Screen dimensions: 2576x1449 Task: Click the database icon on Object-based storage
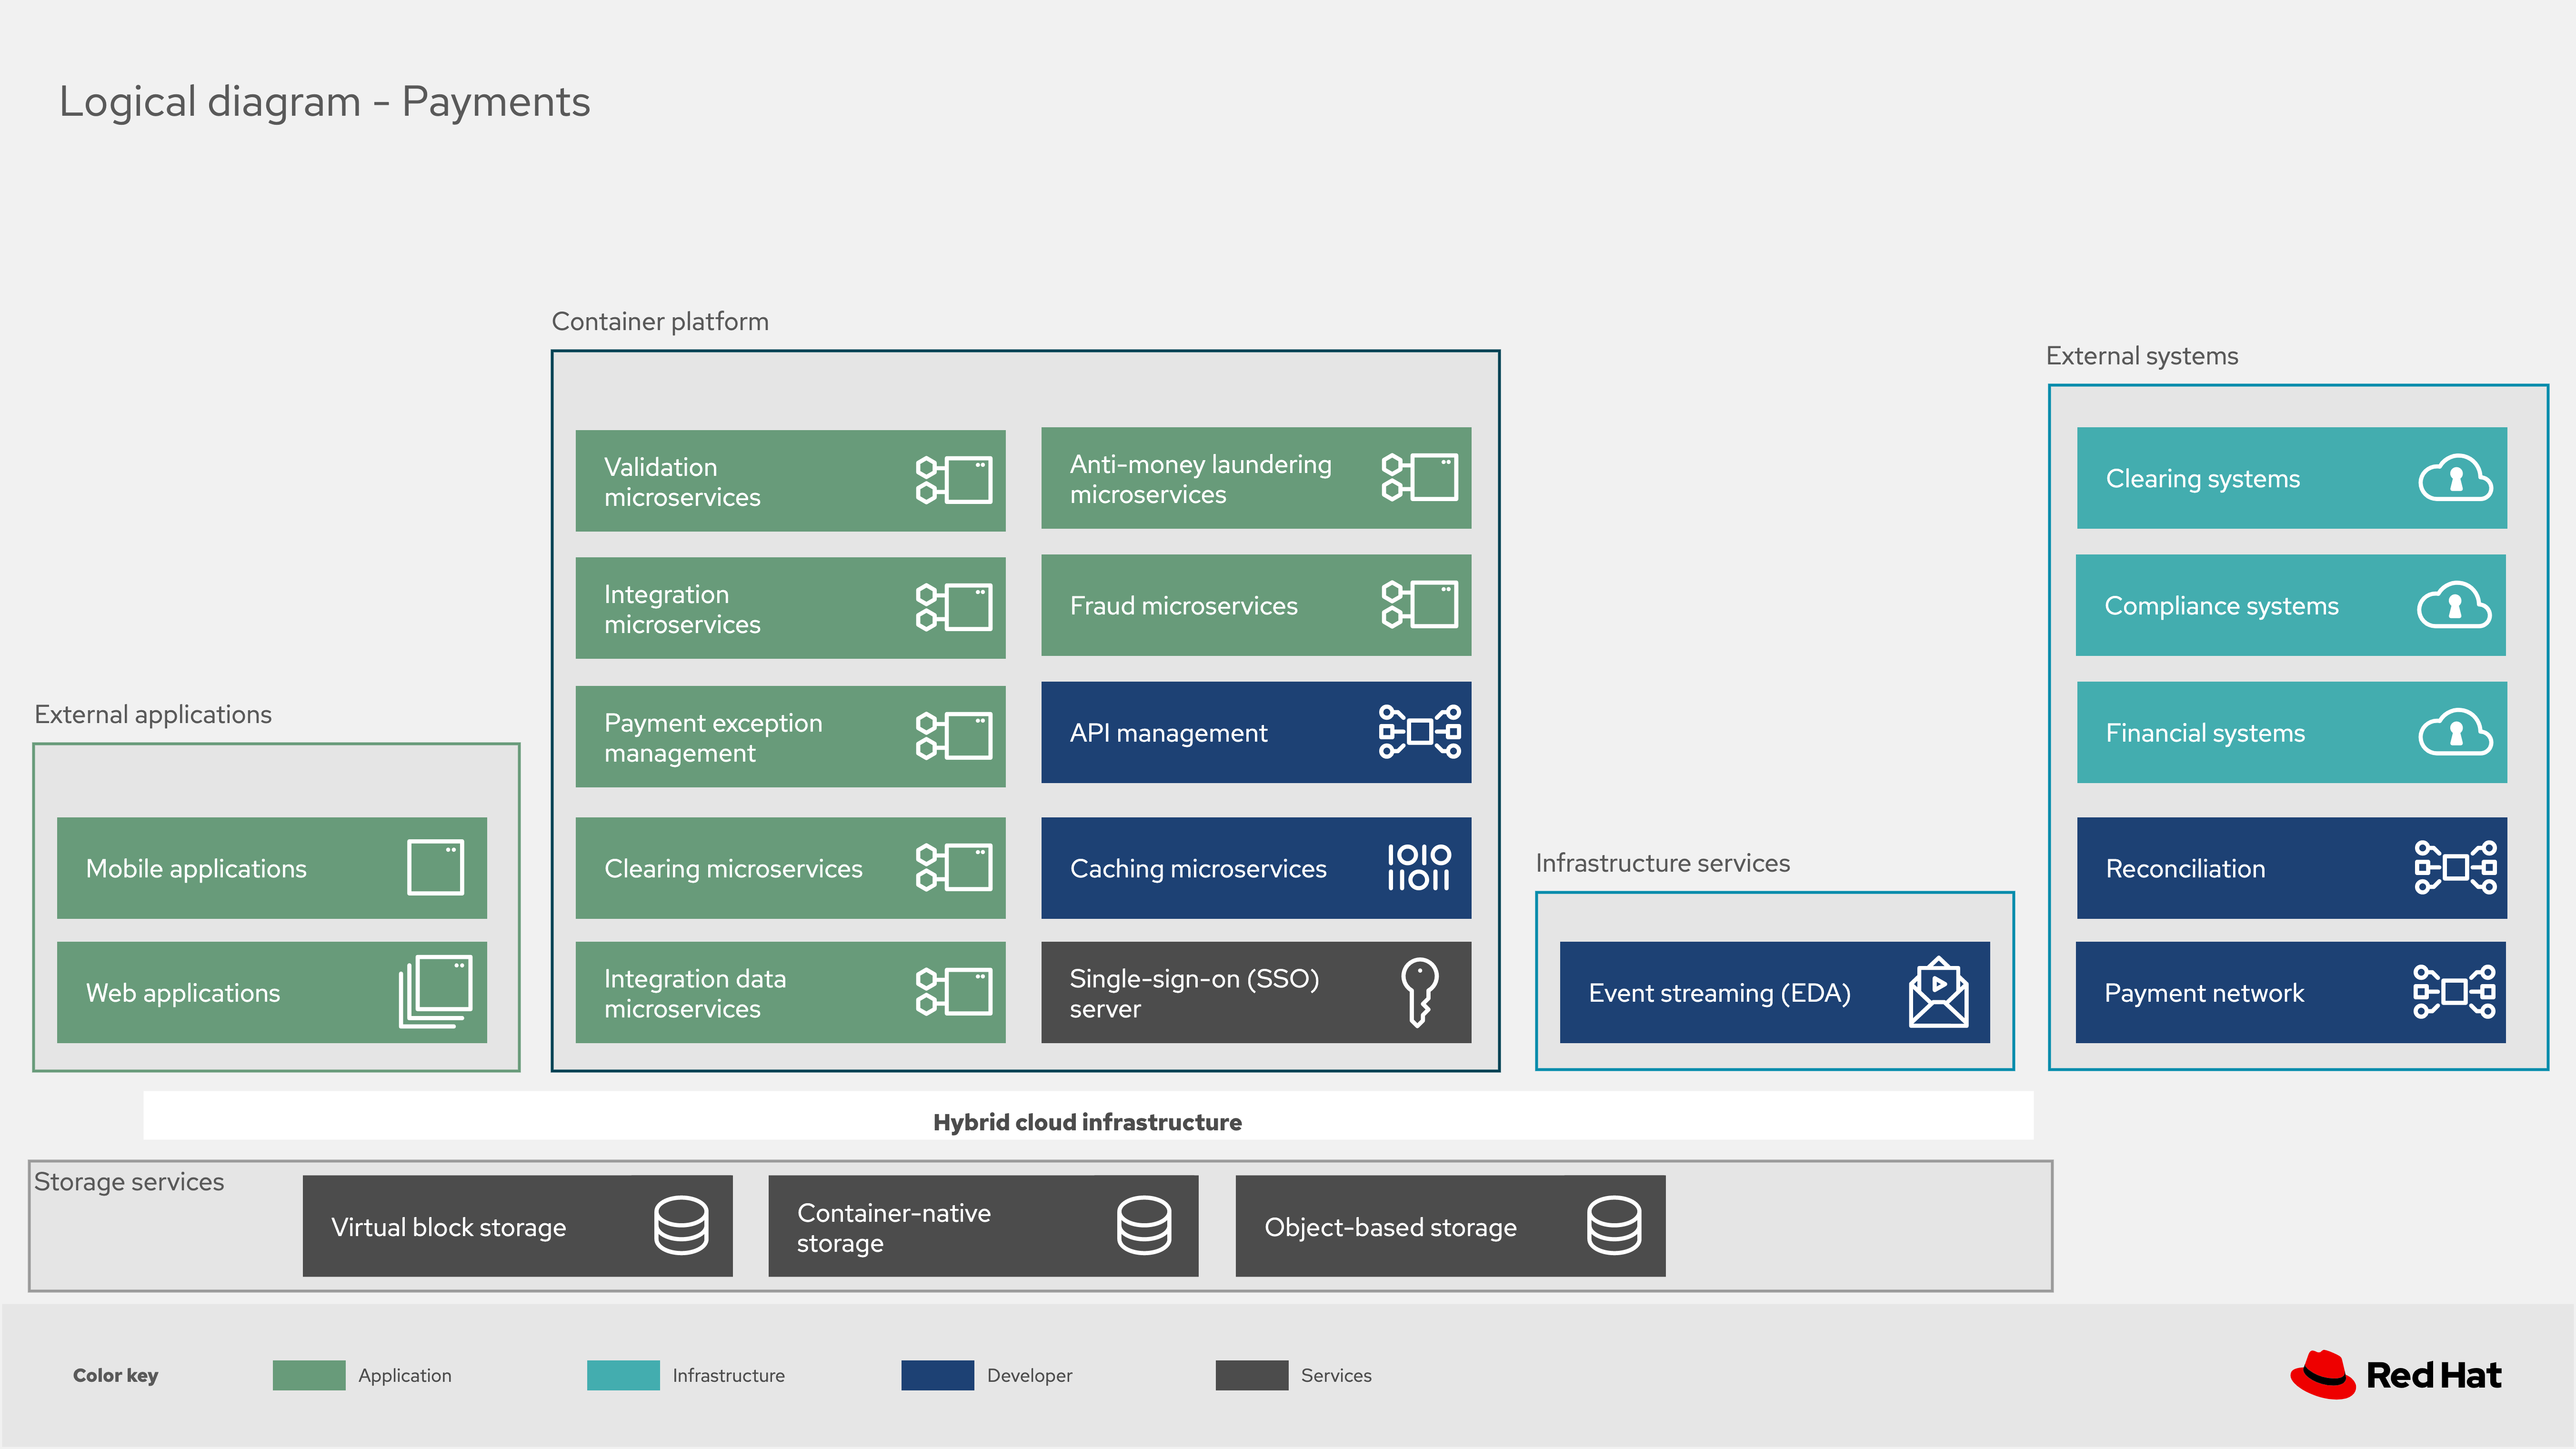tap(1613, 1225)
